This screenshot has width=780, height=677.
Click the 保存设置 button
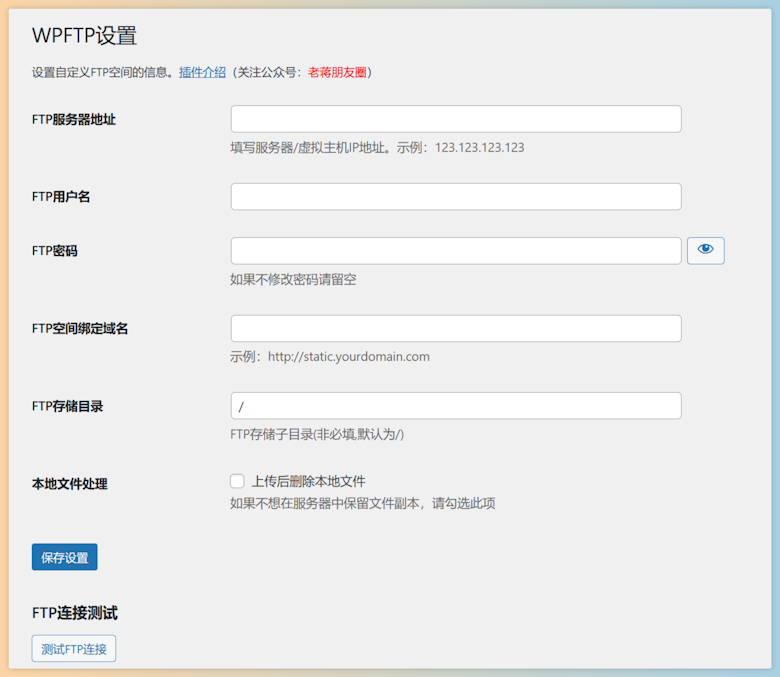(x=65, y=557)
